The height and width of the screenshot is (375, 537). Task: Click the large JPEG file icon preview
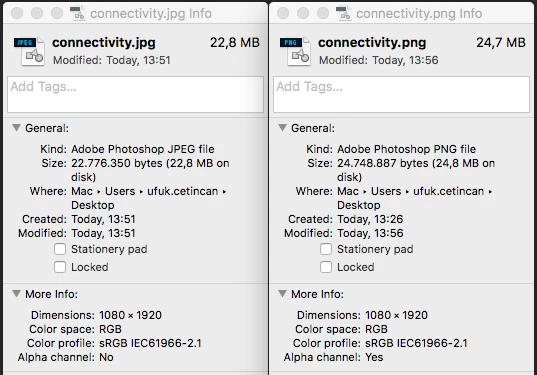click(29, 51)
